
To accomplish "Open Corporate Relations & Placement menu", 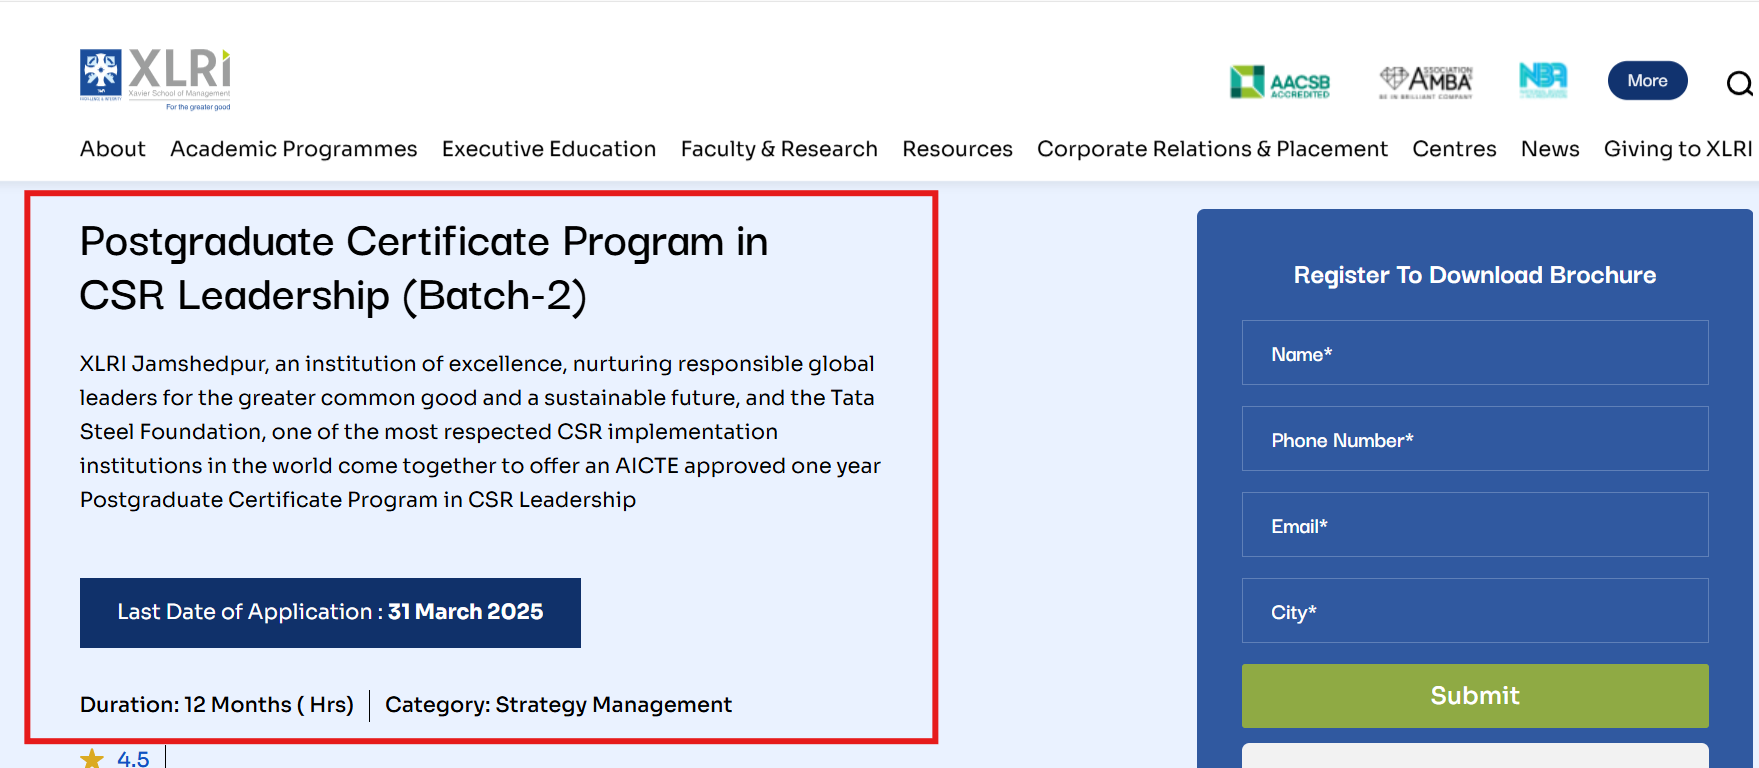I will [x=1212, y=149].
